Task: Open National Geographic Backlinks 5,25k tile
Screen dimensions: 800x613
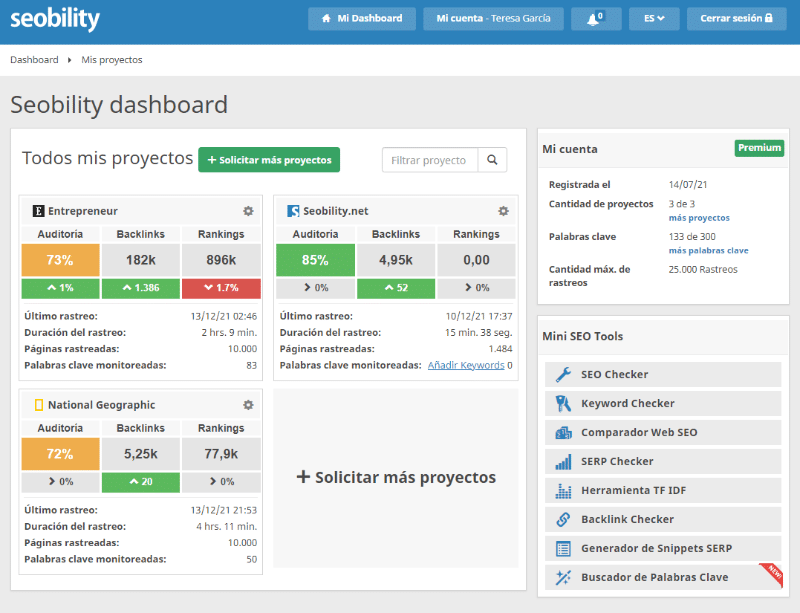Action: (141, 454)
